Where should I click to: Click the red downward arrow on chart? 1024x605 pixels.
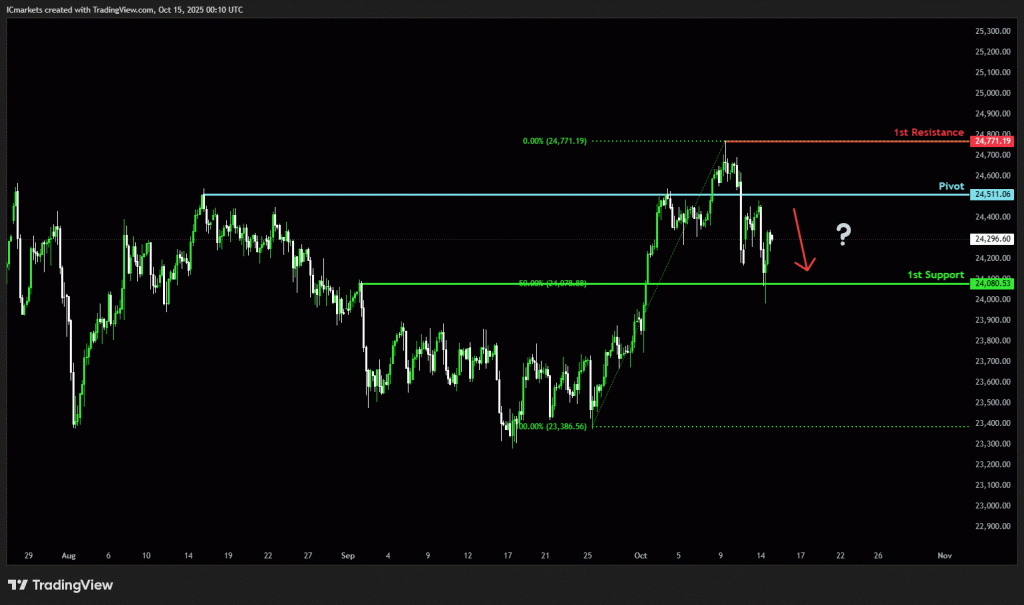[801, 240]
